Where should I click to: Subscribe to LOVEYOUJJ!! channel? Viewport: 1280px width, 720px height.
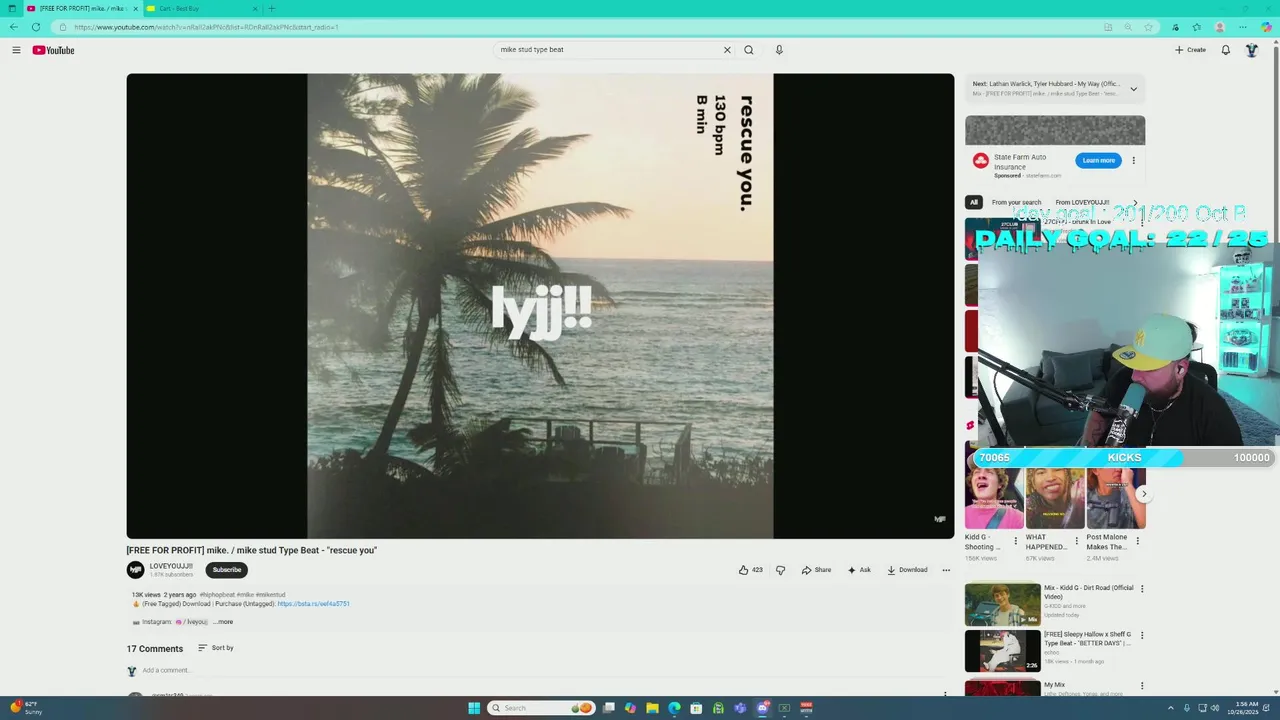(227, 570)
